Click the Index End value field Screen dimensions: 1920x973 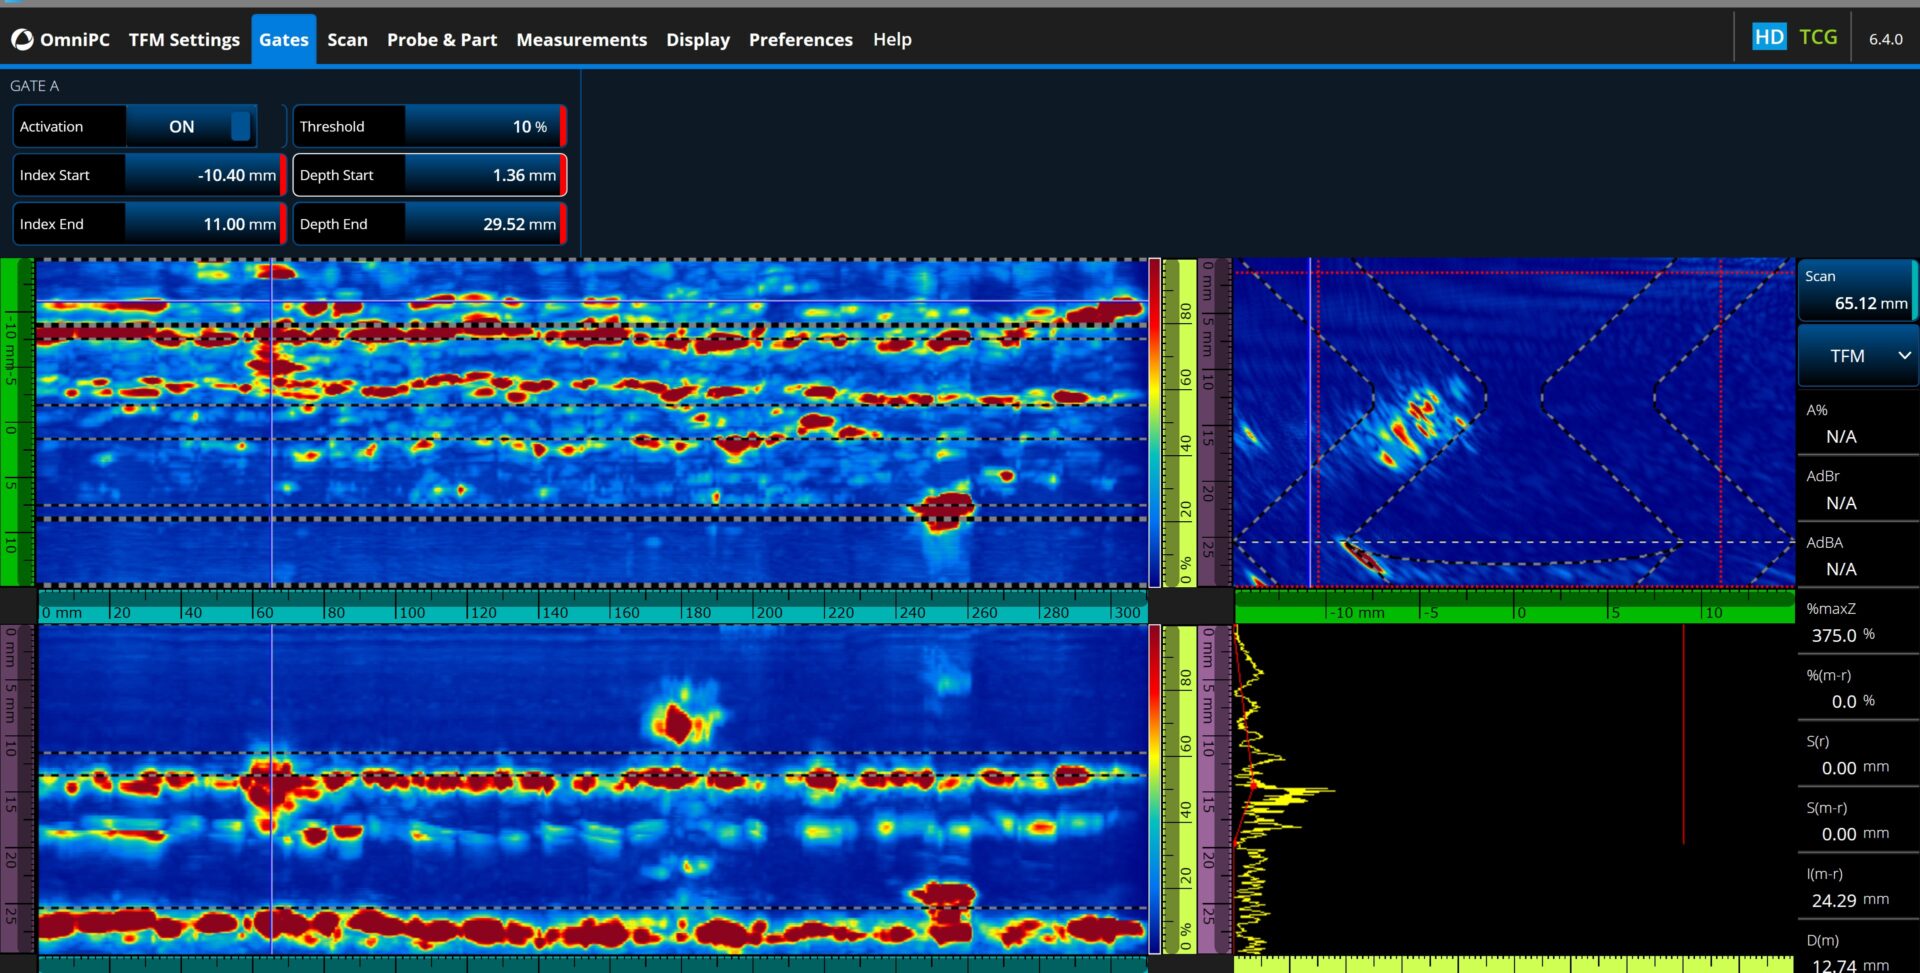pos(203,224)
